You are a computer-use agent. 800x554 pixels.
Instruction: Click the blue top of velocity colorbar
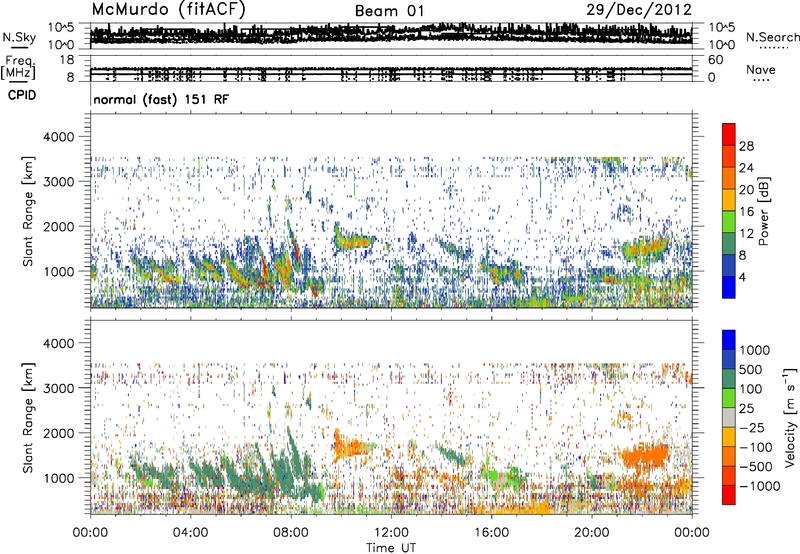click(x=729, y=340)
